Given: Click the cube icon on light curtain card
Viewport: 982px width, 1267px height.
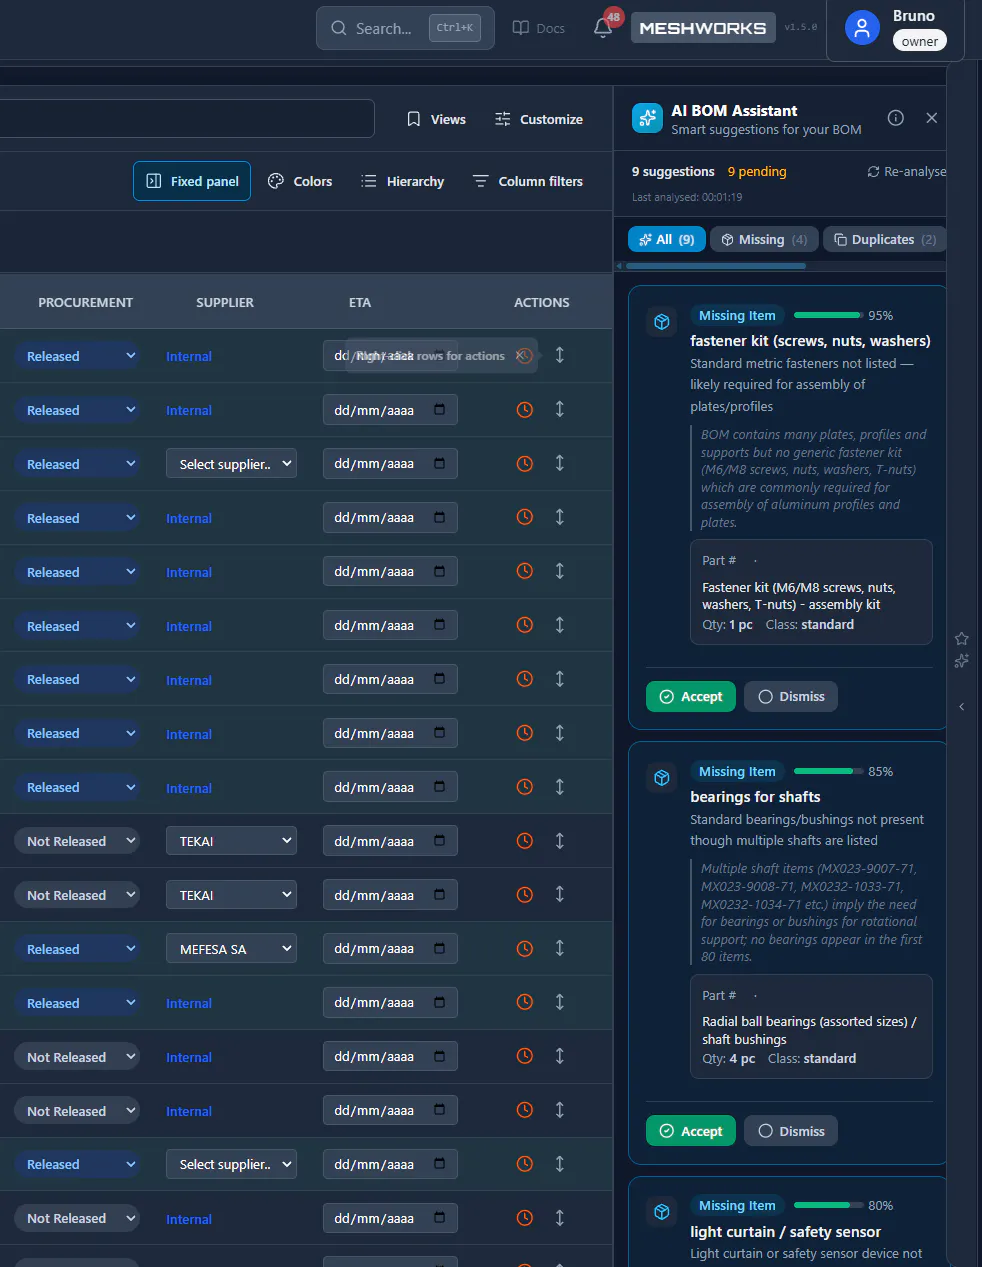Looking at the screenshot, I should [662, 1212].
